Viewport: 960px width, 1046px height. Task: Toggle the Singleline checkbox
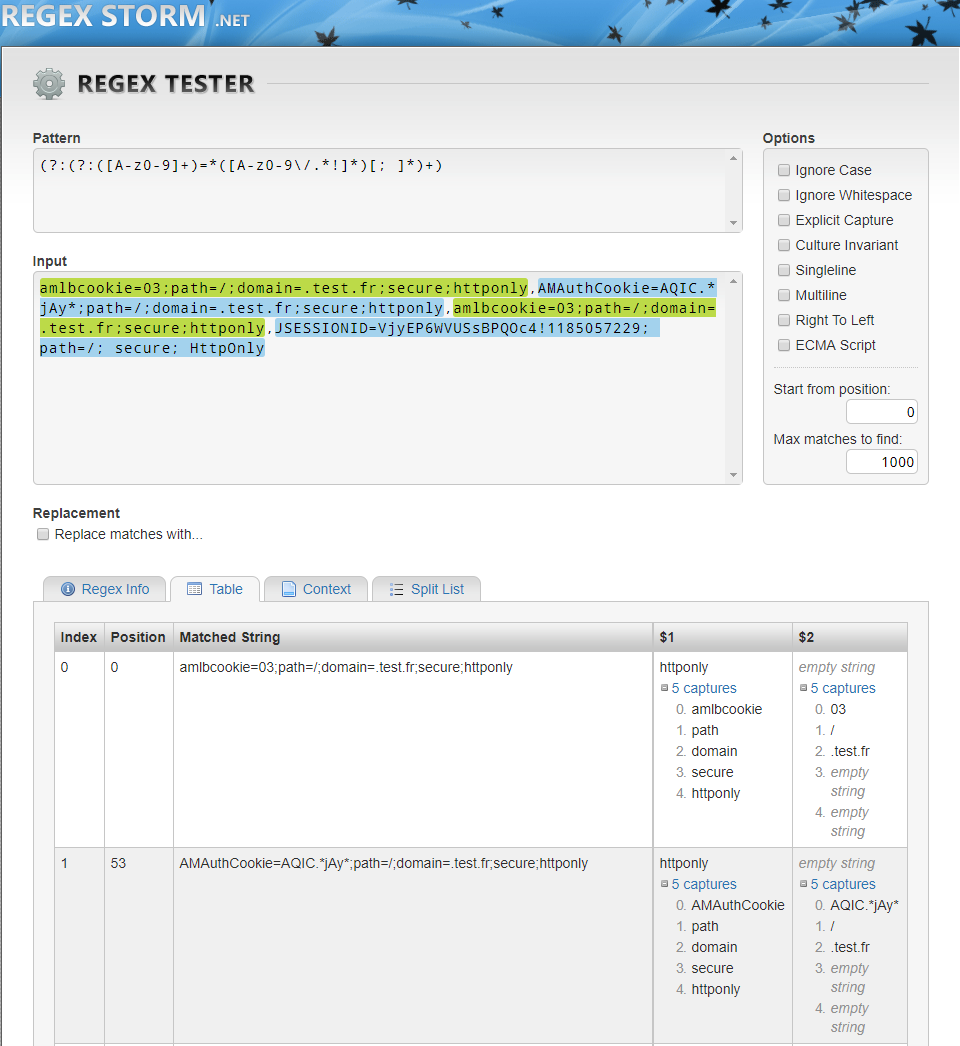coord(784,270)
